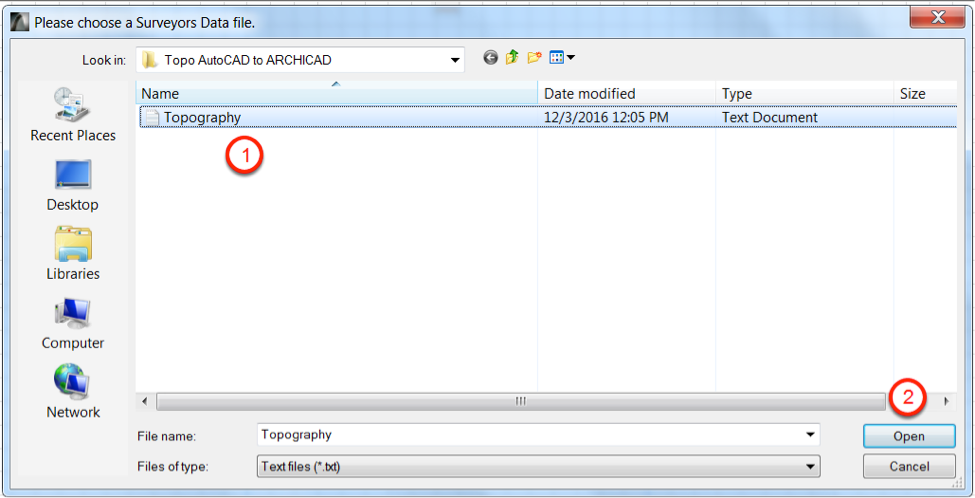Open Recent Places shortcut
975x498 pixels.
pyautogui.click(x=73, y=114)
